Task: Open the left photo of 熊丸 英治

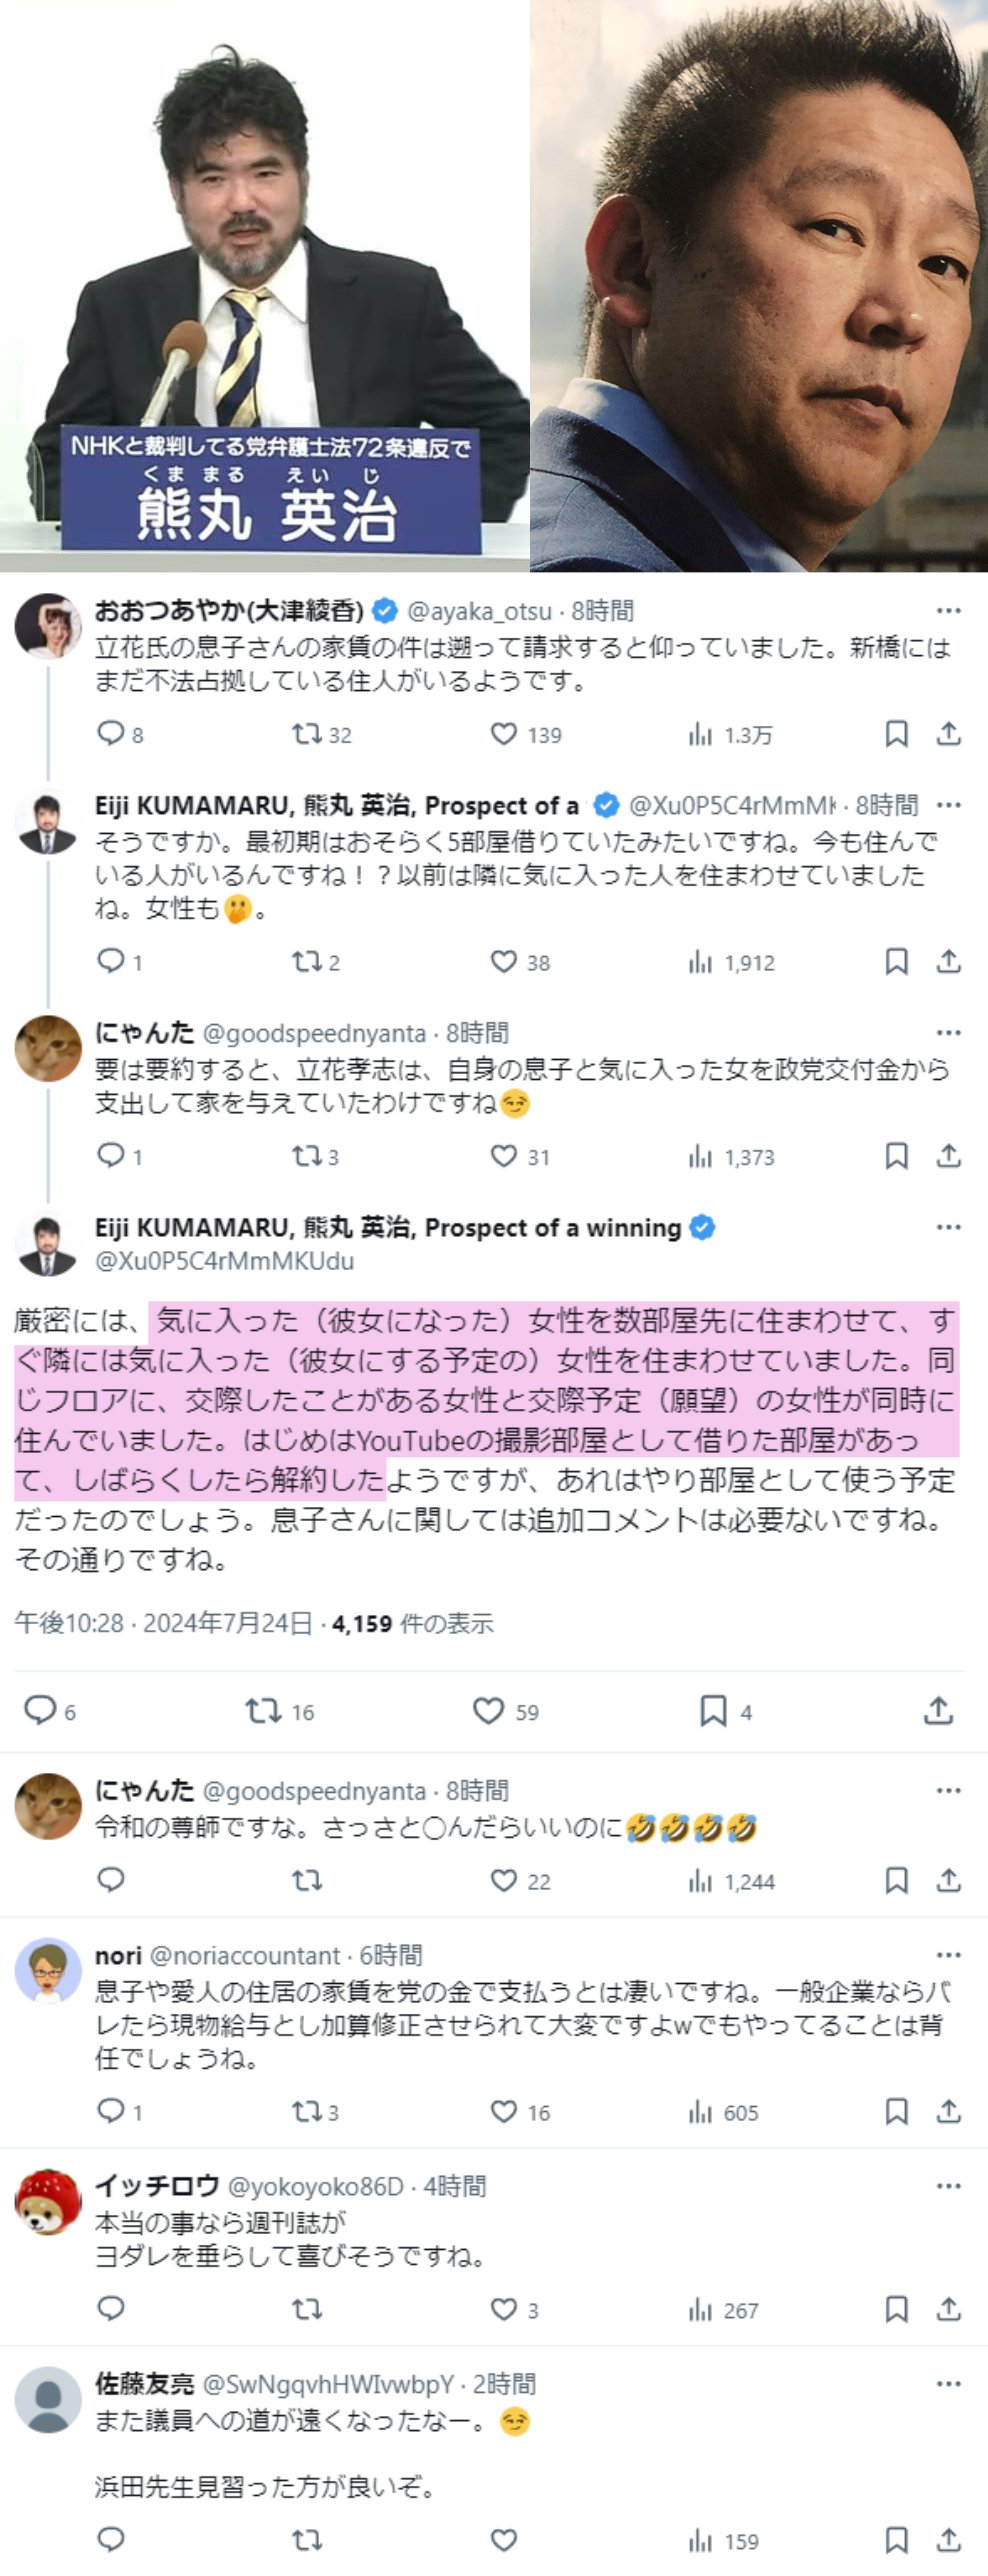Action: click(x=264, y=286)
